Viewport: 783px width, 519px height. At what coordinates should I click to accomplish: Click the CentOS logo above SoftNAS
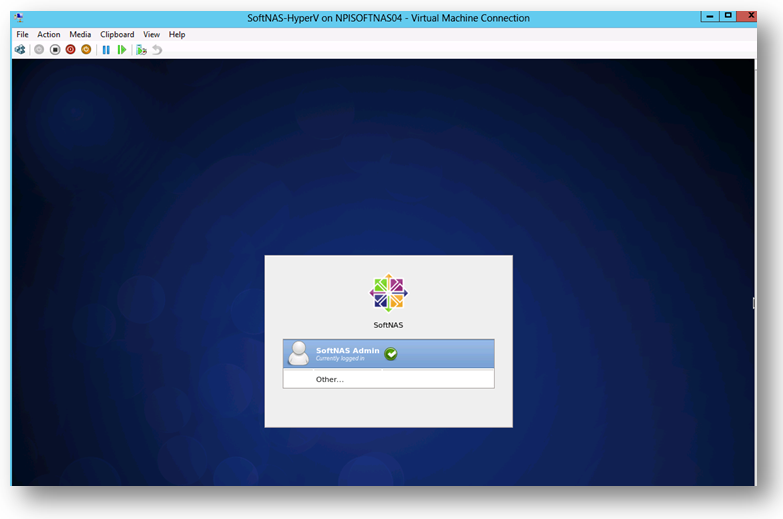tap(389, 293)
